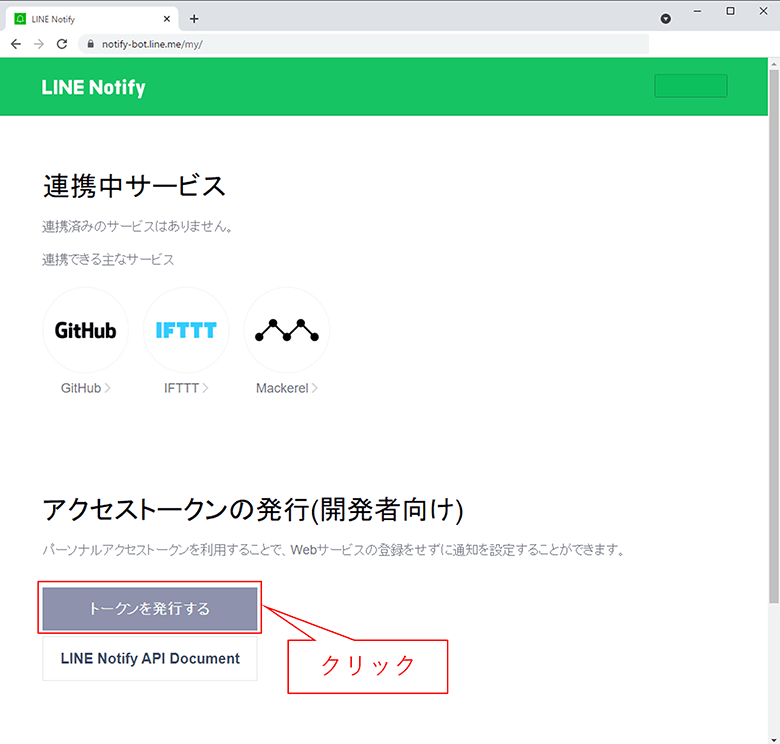Follow the Mackerel text link with chevron
The width and height of the screenshot is (780, 744).
click(287, 388)
